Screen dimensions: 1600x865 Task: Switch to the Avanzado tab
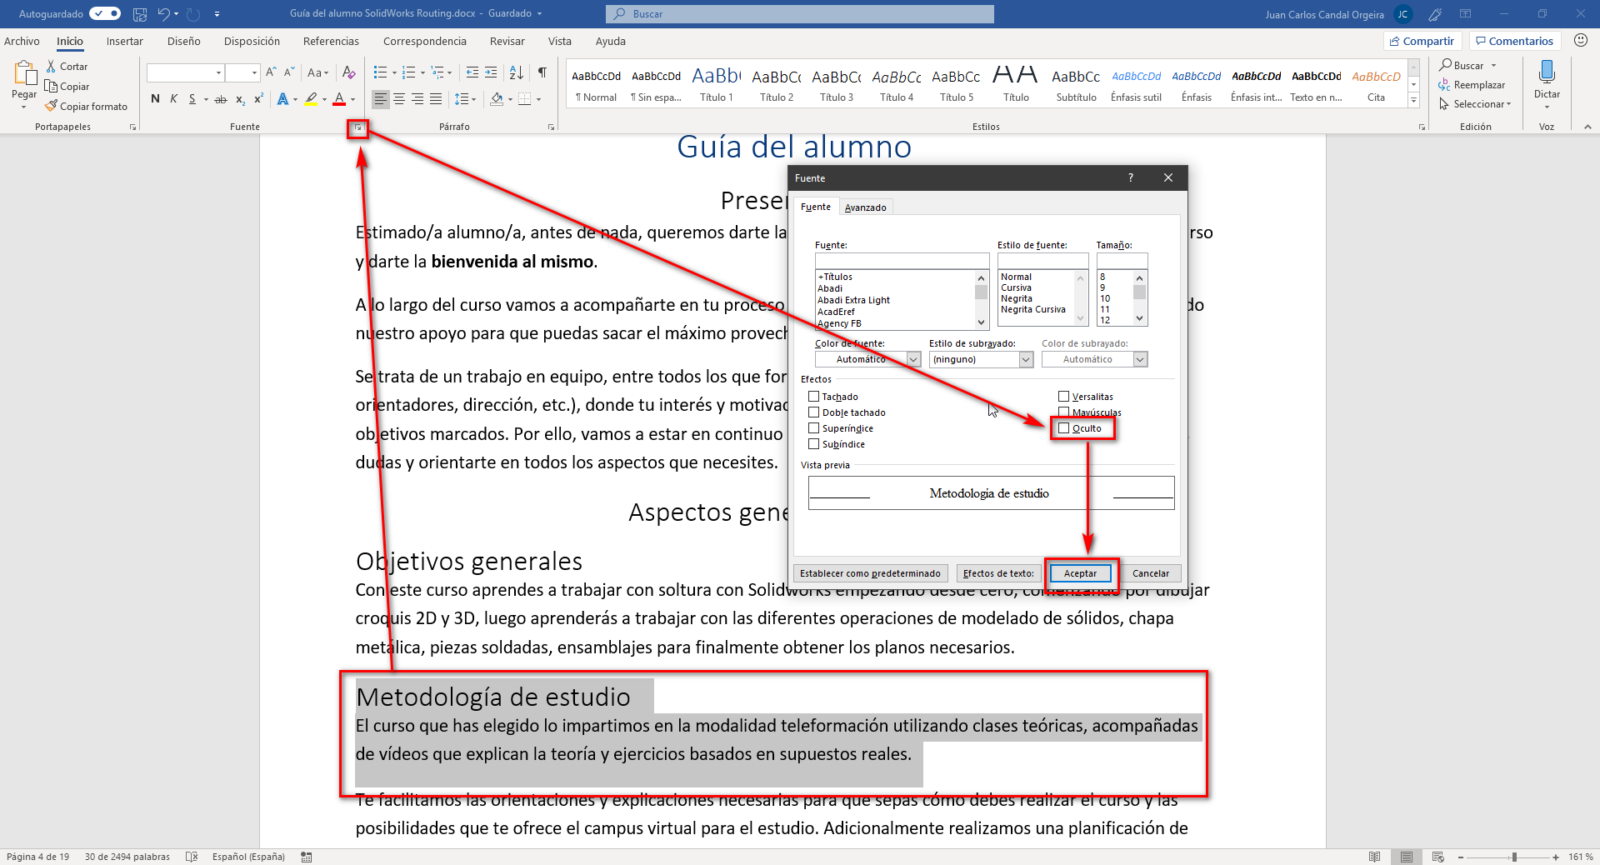tap(865, 208)
